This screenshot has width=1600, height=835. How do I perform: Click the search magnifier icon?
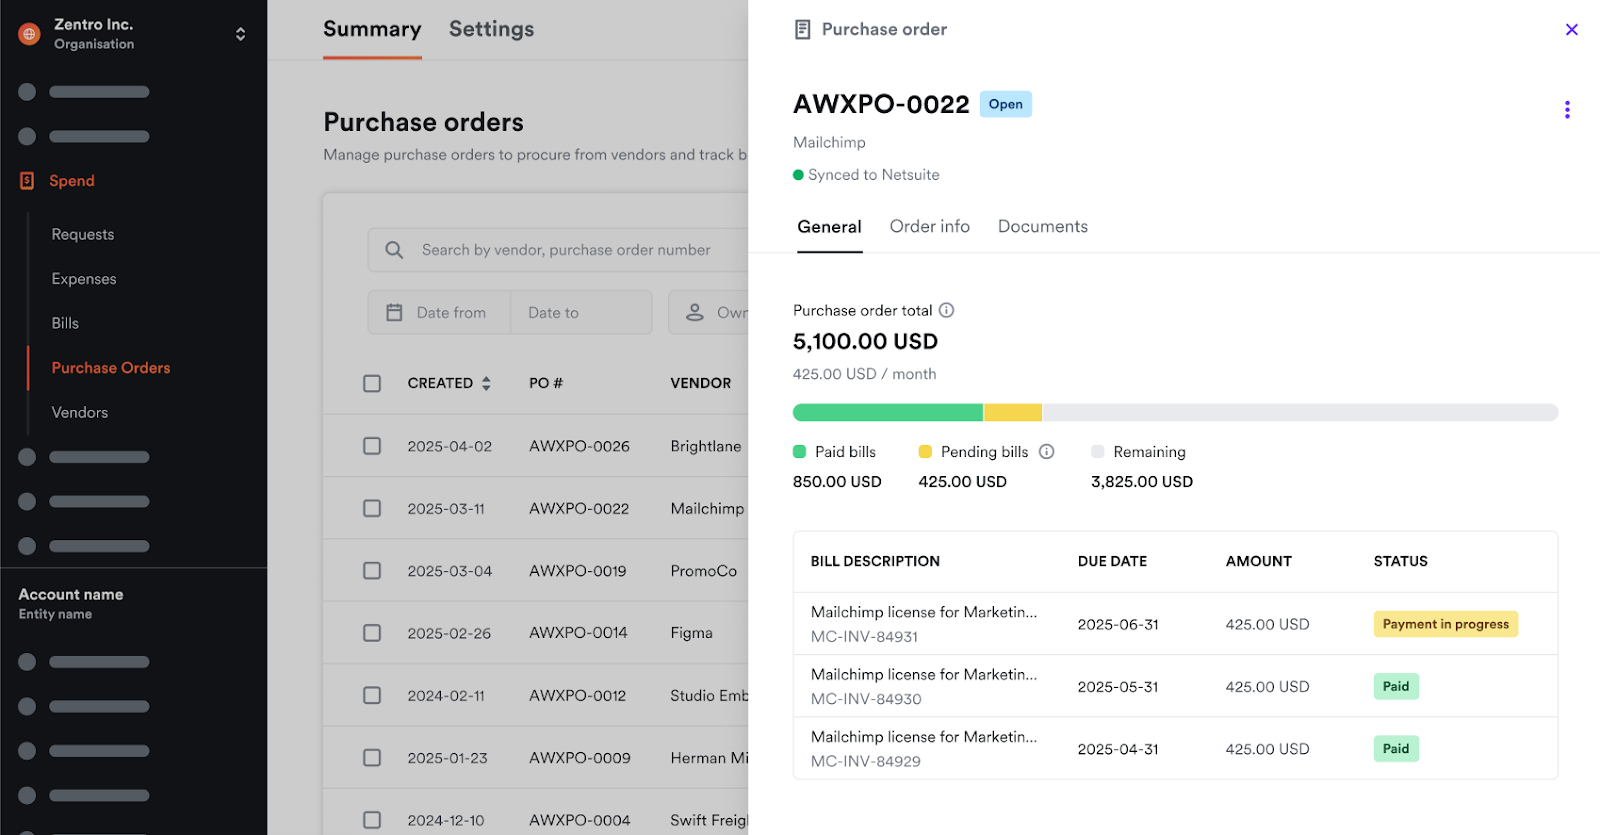coord(394,250)
